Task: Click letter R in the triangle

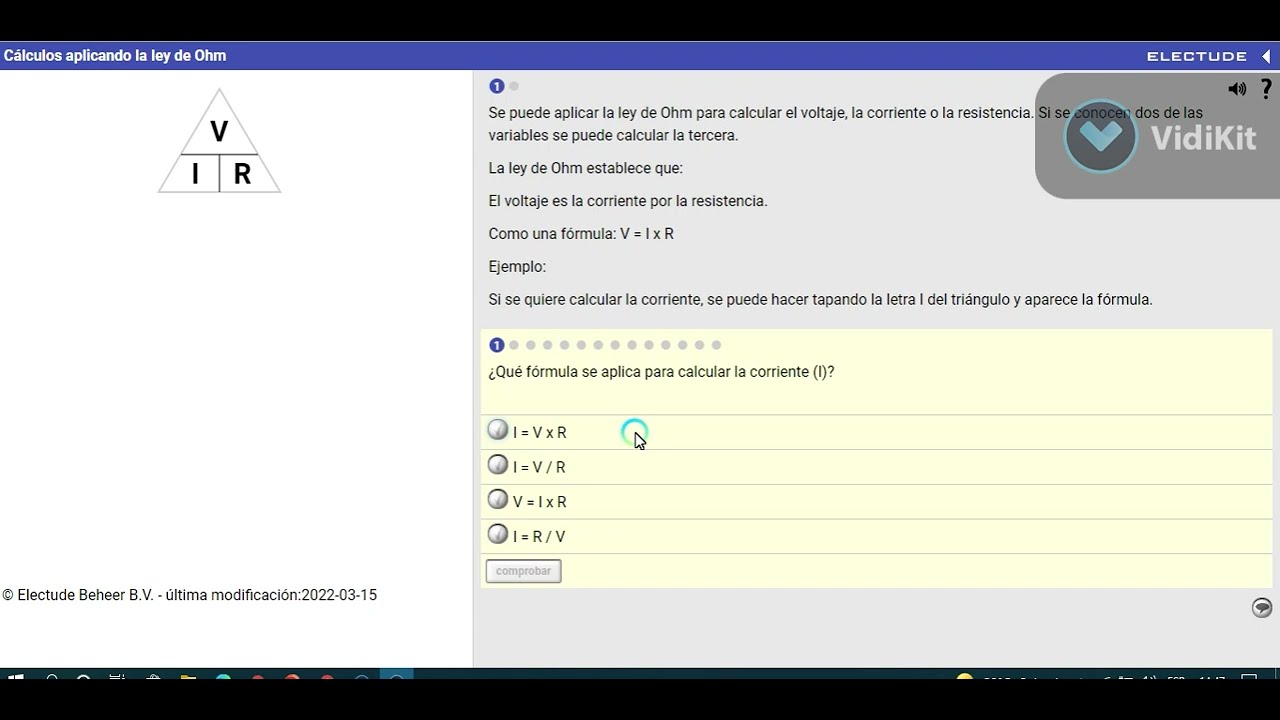Action: [x=242, y=174]
